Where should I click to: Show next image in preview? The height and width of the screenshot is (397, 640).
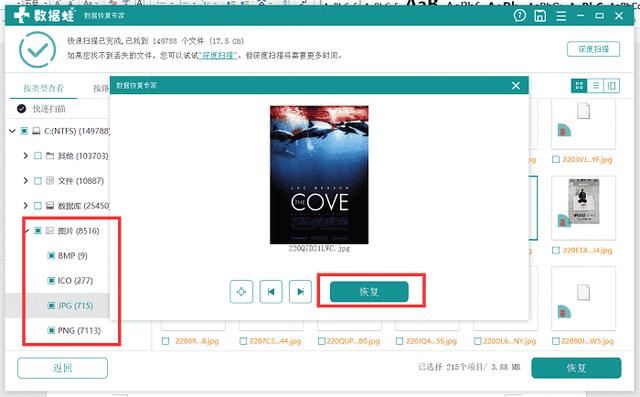[x=300, y=292]
